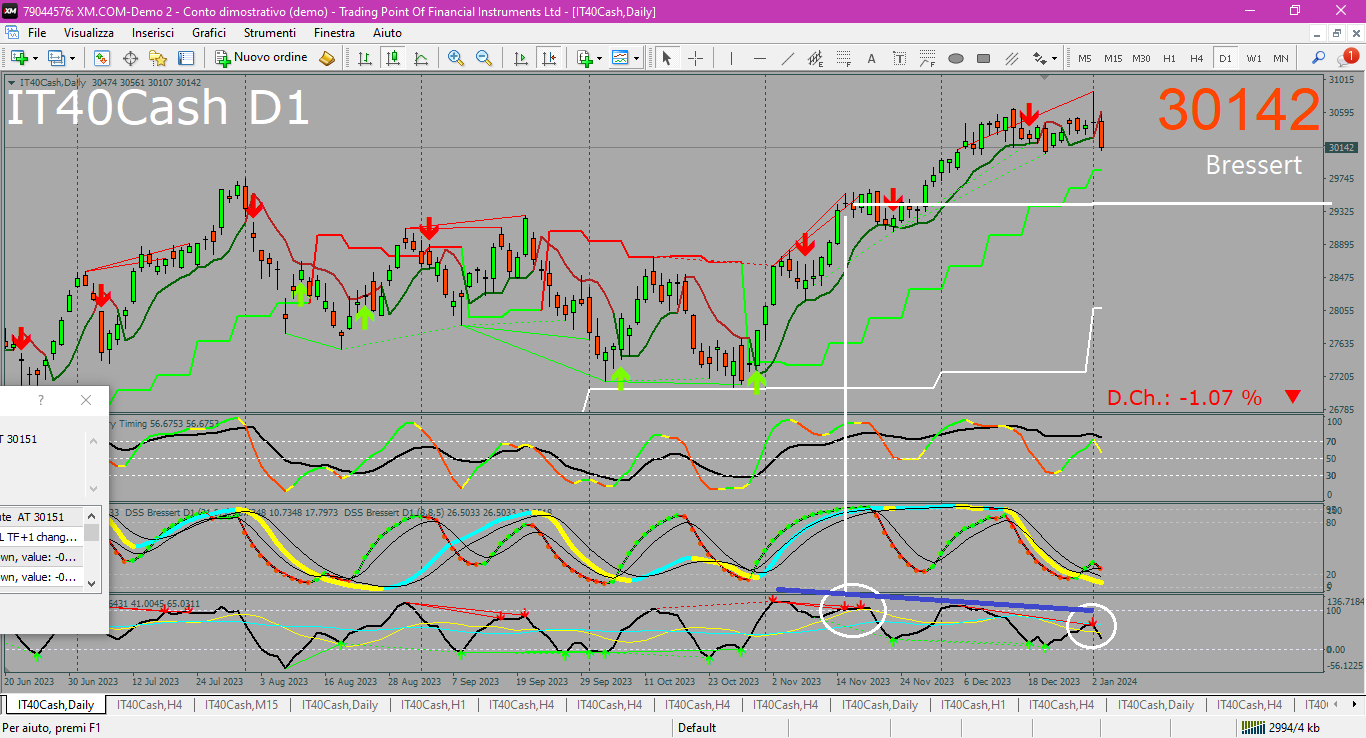Image resolution: width=1366 pixels, height=738 pixels.
Task: Open the File menu
Action: (x=37, y=33)
